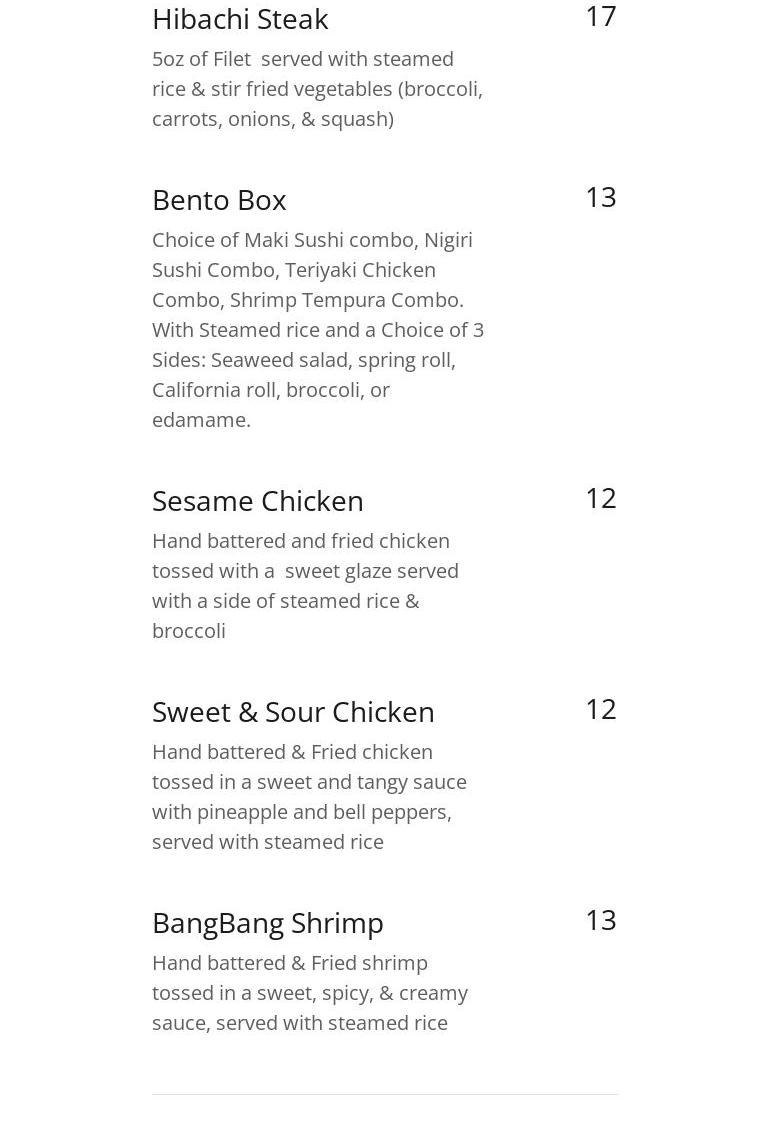The width and height of the screenshot is (770, 1121).
Task: Select the Bento Box heading
Action: (x=219, y=200)
